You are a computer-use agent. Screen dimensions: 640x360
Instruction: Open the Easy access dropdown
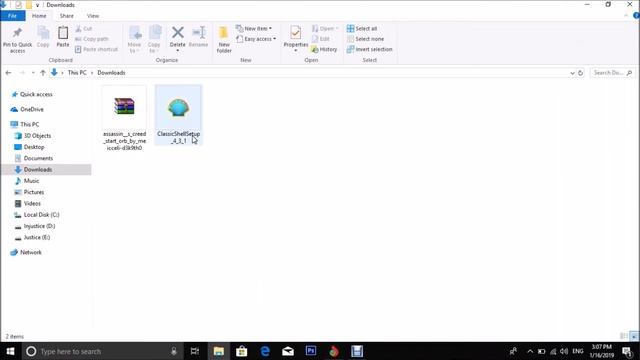pyautogui.click(x=256, y=39)
